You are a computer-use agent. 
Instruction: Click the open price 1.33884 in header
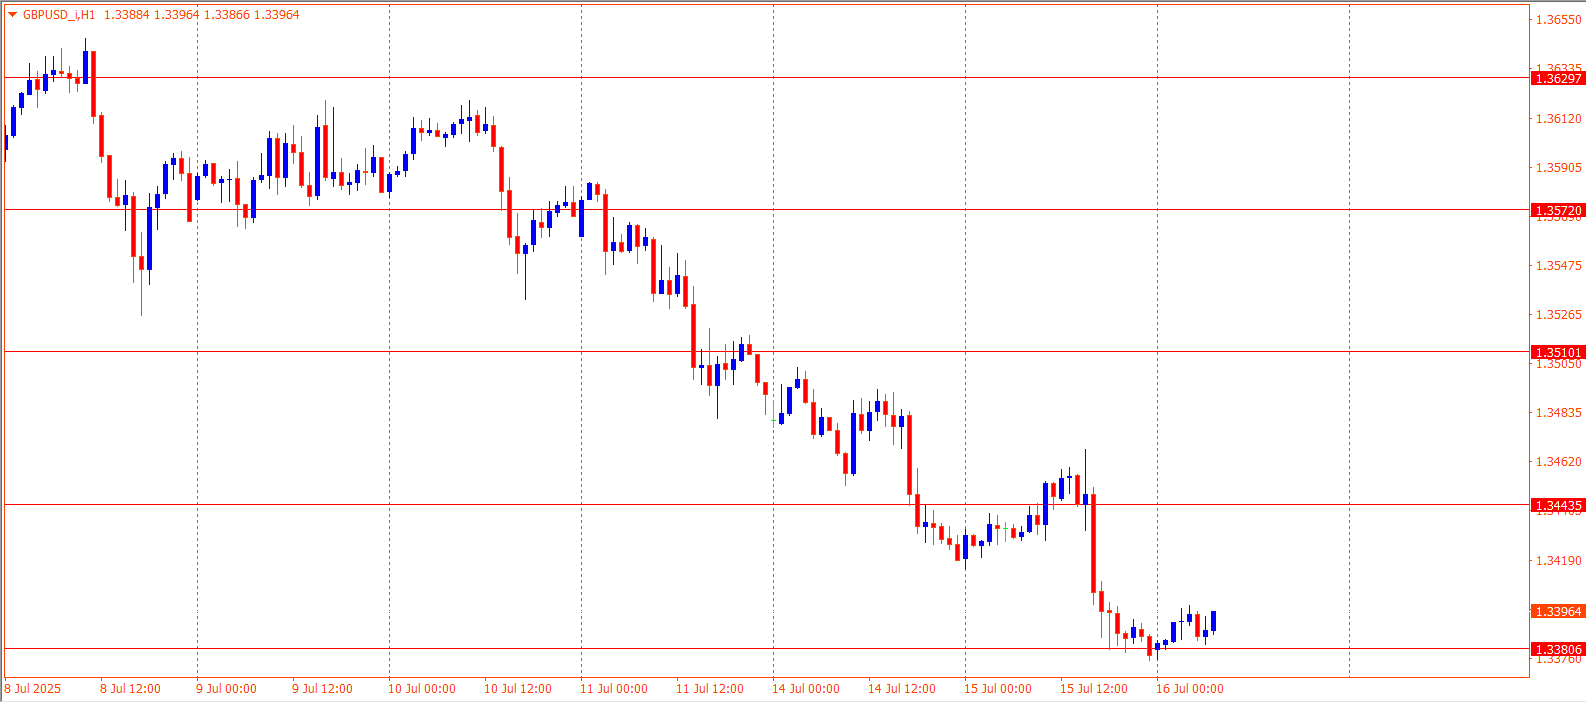126,15
